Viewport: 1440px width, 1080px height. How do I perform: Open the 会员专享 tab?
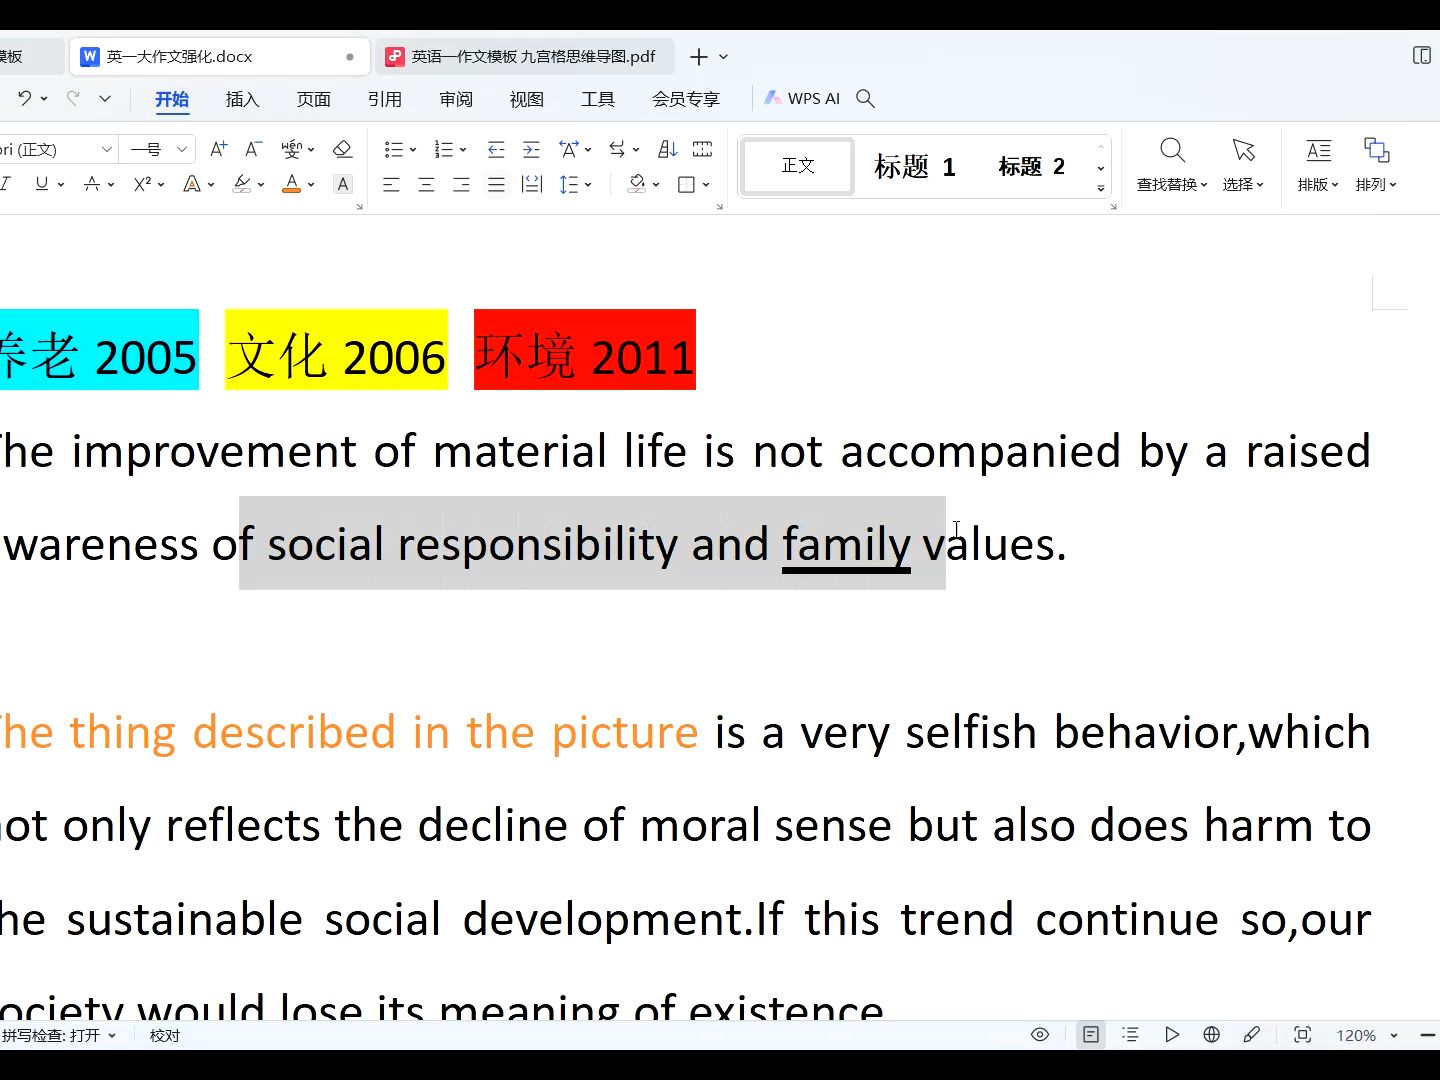coord(686,99)
